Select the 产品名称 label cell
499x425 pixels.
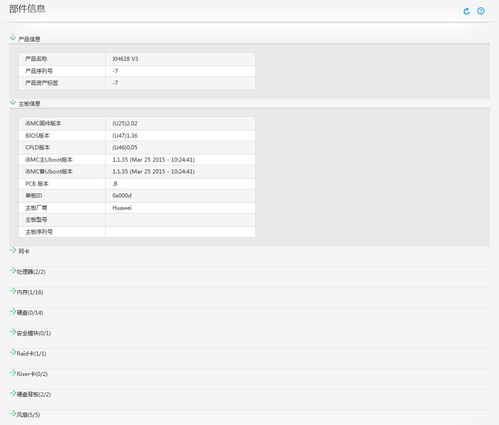point(62,59)
